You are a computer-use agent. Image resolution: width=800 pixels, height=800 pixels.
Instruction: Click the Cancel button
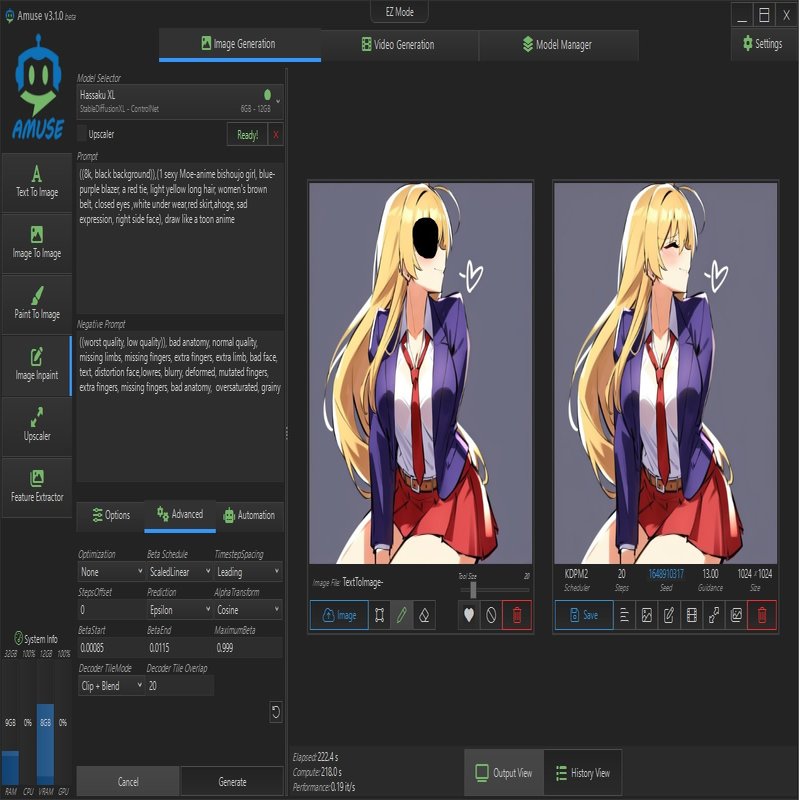[128, 782]
